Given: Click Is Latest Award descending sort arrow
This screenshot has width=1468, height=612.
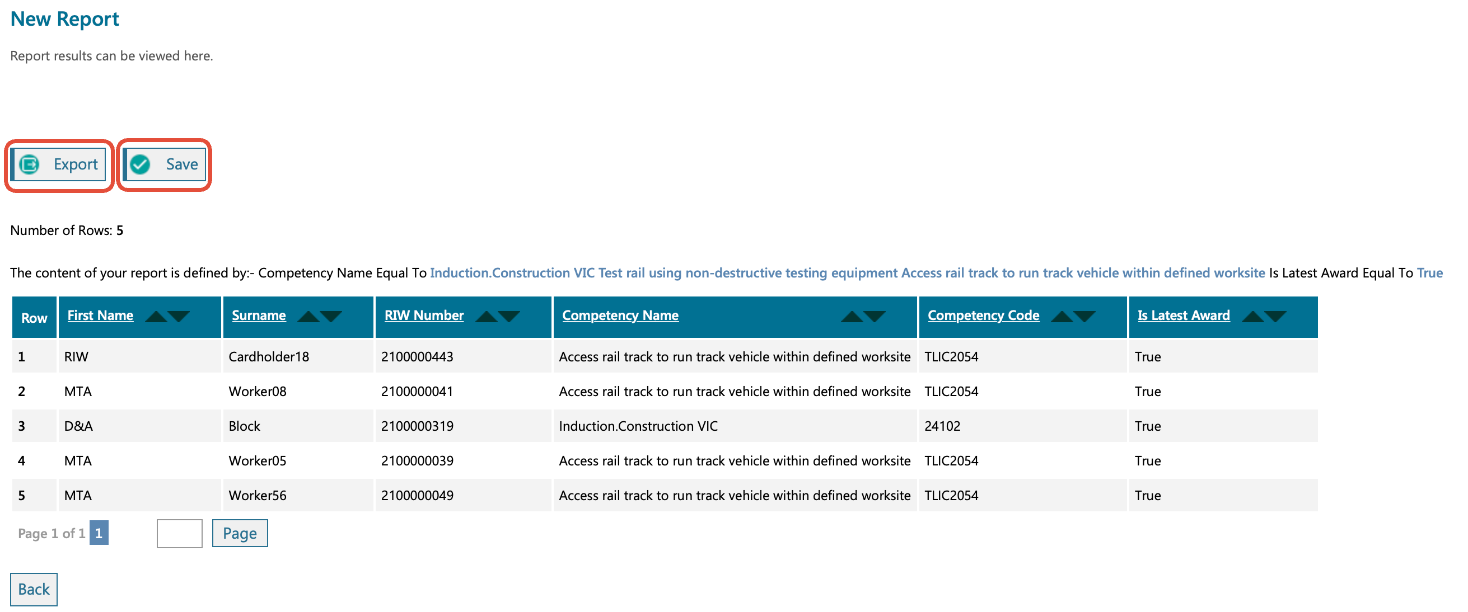Looking at the screenshot, I should pyautogui.click(x=1275, y=317).
